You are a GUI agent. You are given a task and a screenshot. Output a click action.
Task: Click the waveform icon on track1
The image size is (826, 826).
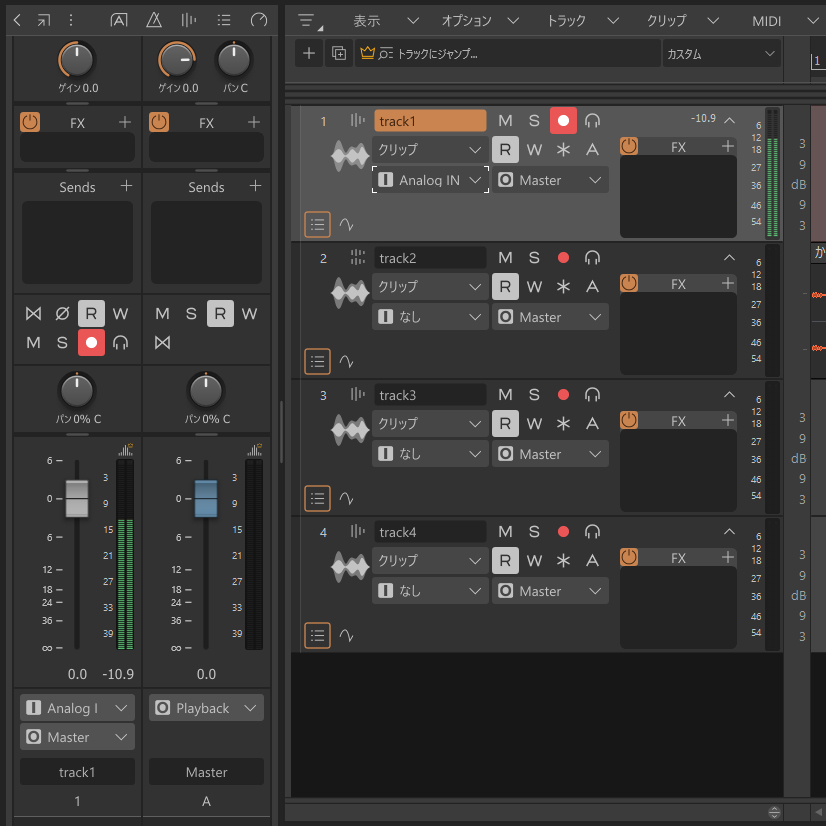(x=350, y=156)
